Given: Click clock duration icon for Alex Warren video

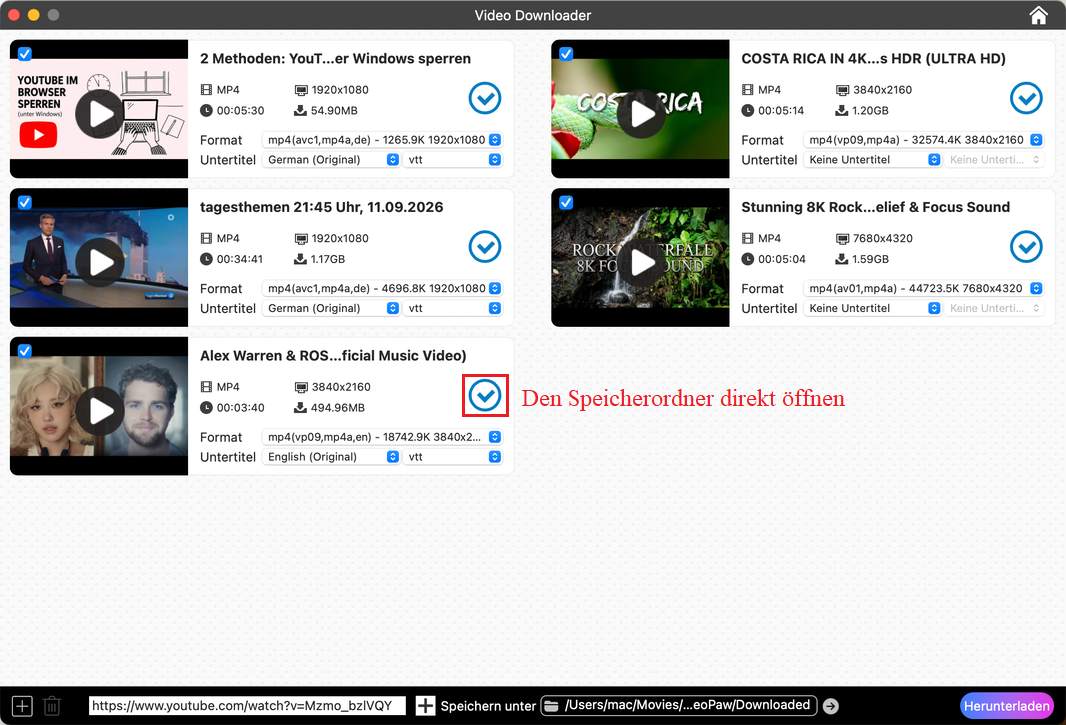Looking at the screenshot, I should pyautogui.click(x=206, y=408).
